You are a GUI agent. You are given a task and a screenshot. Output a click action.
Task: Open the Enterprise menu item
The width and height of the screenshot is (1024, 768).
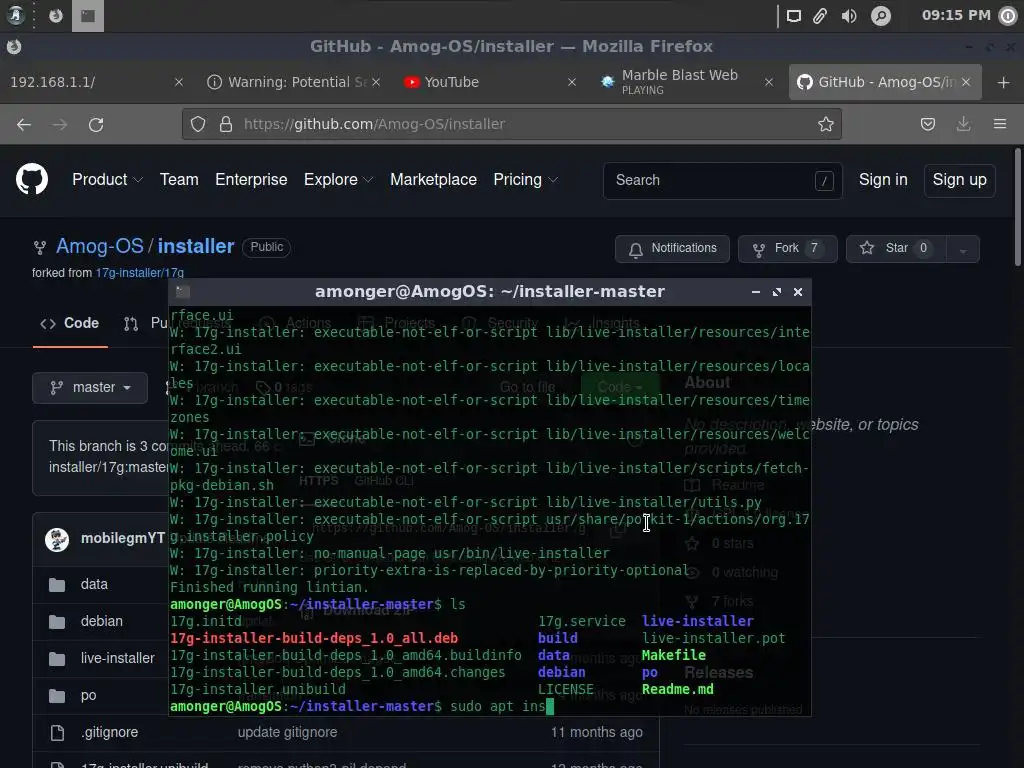pyautogui.click(x=251, y=180)
